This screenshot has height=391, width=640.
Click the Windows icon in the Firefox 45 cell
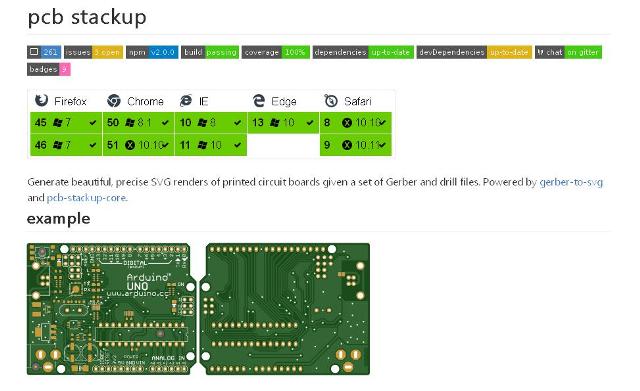(58, 122)
